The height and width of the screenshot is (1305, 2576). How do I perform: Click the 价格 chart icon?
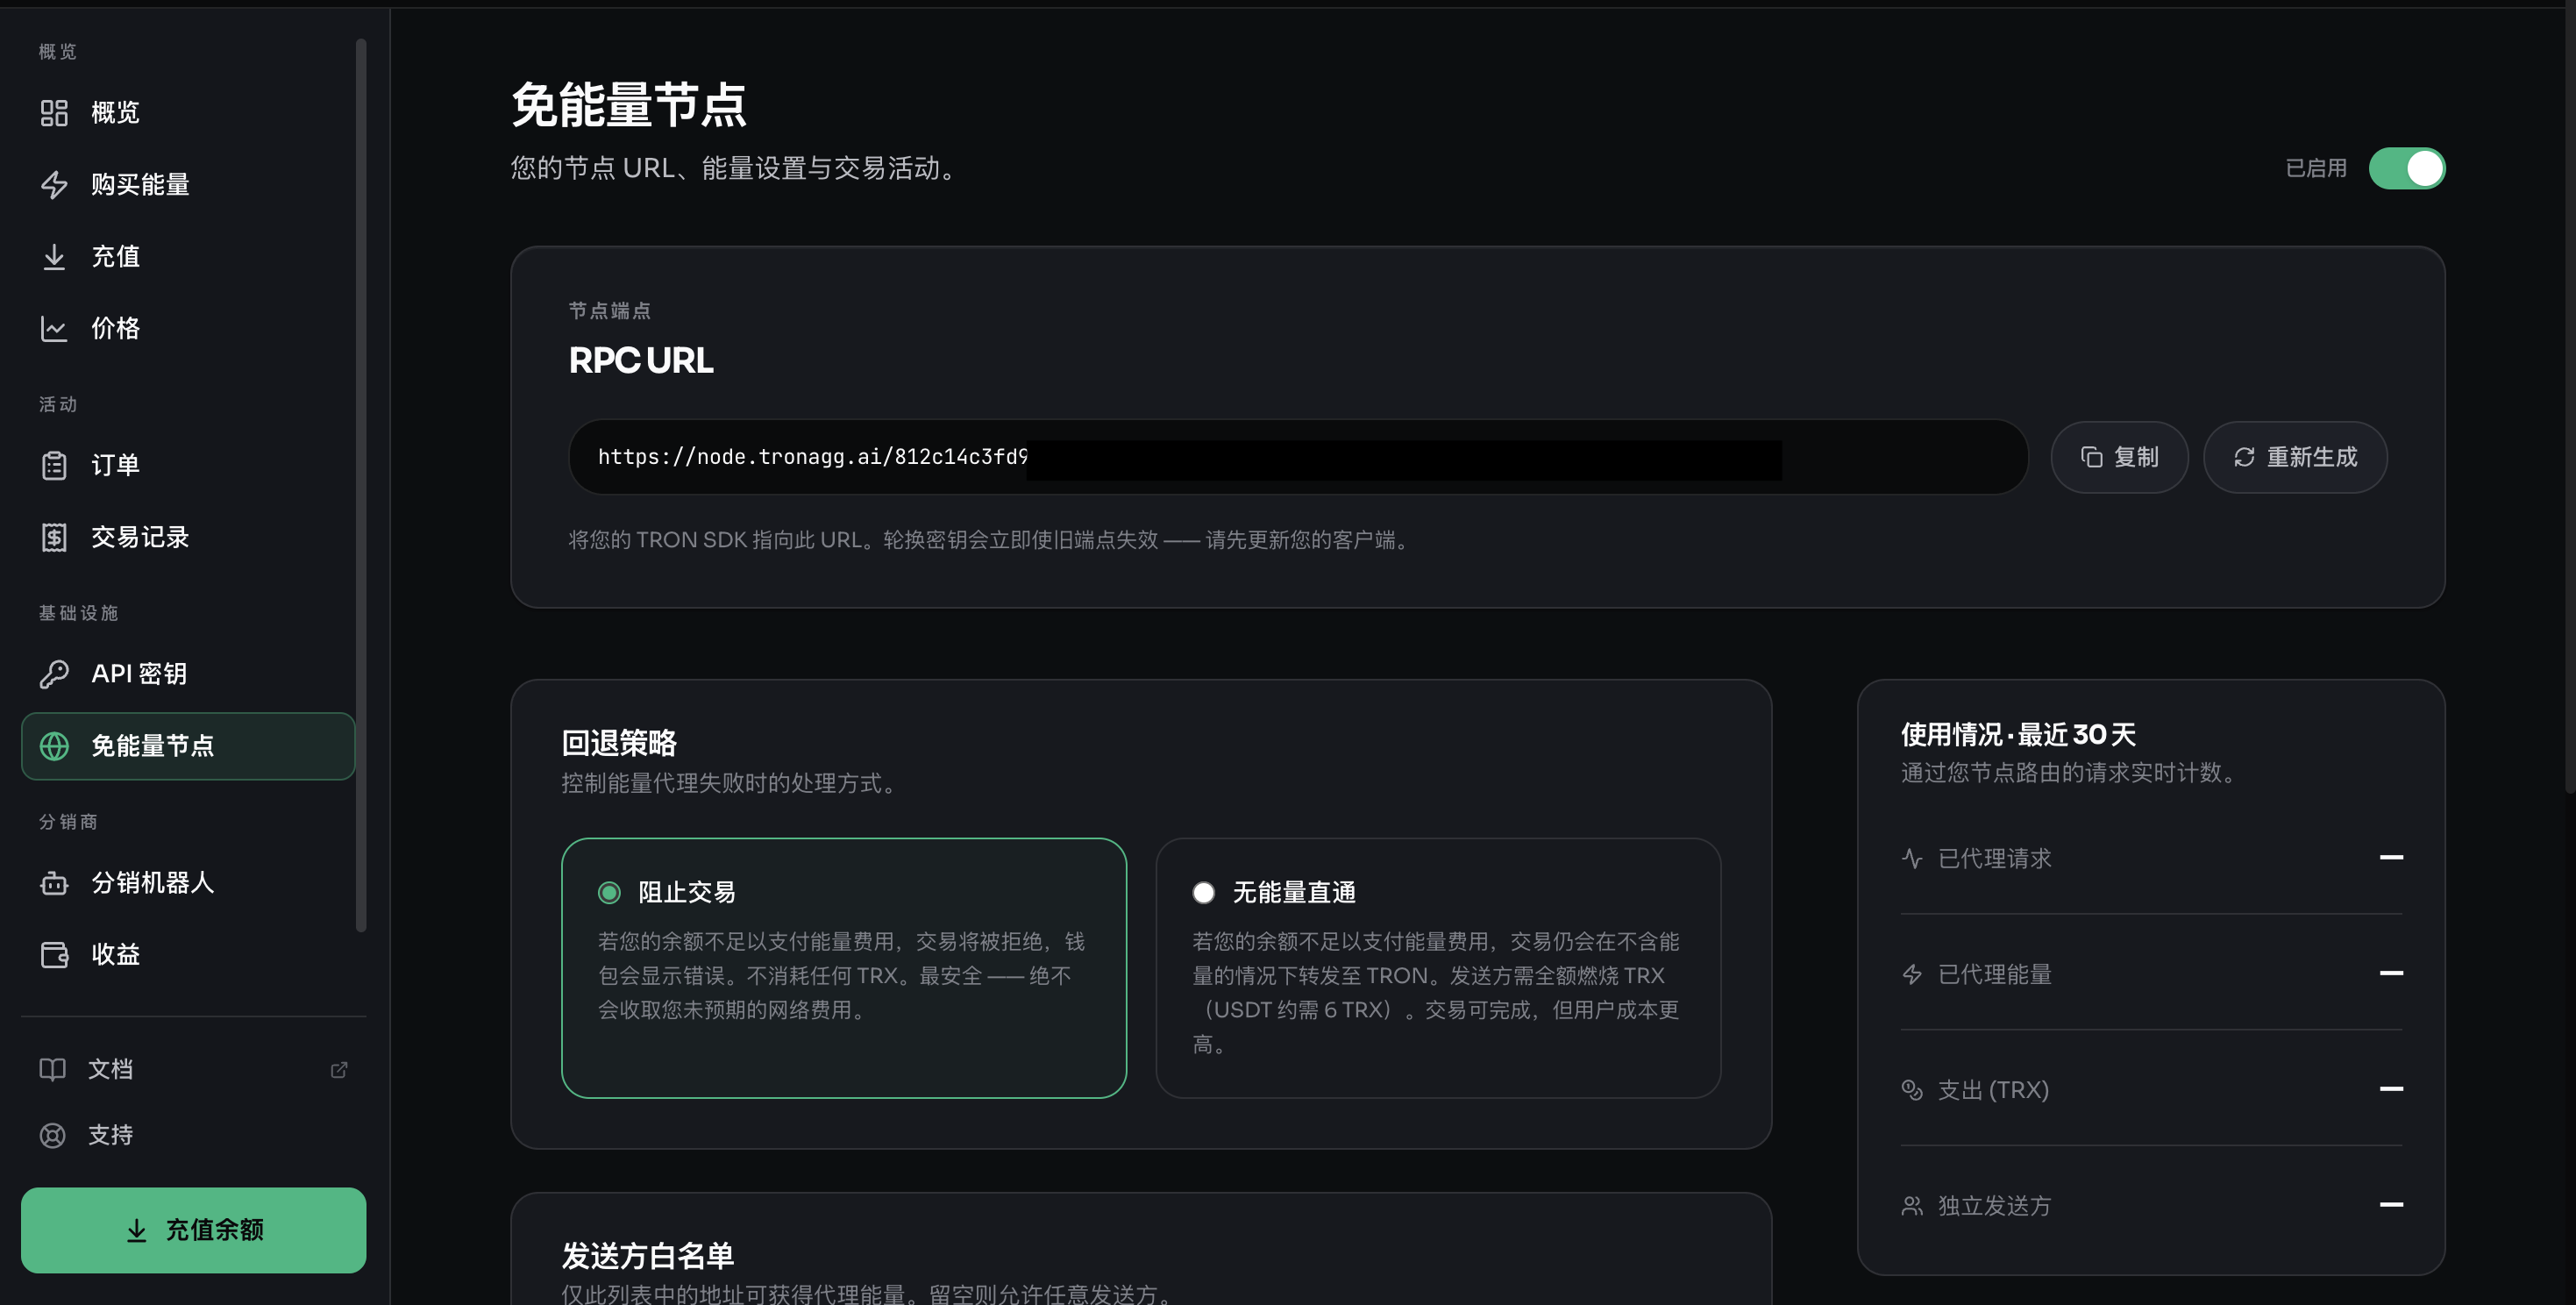pyautogui.click(x=54, y=329)
